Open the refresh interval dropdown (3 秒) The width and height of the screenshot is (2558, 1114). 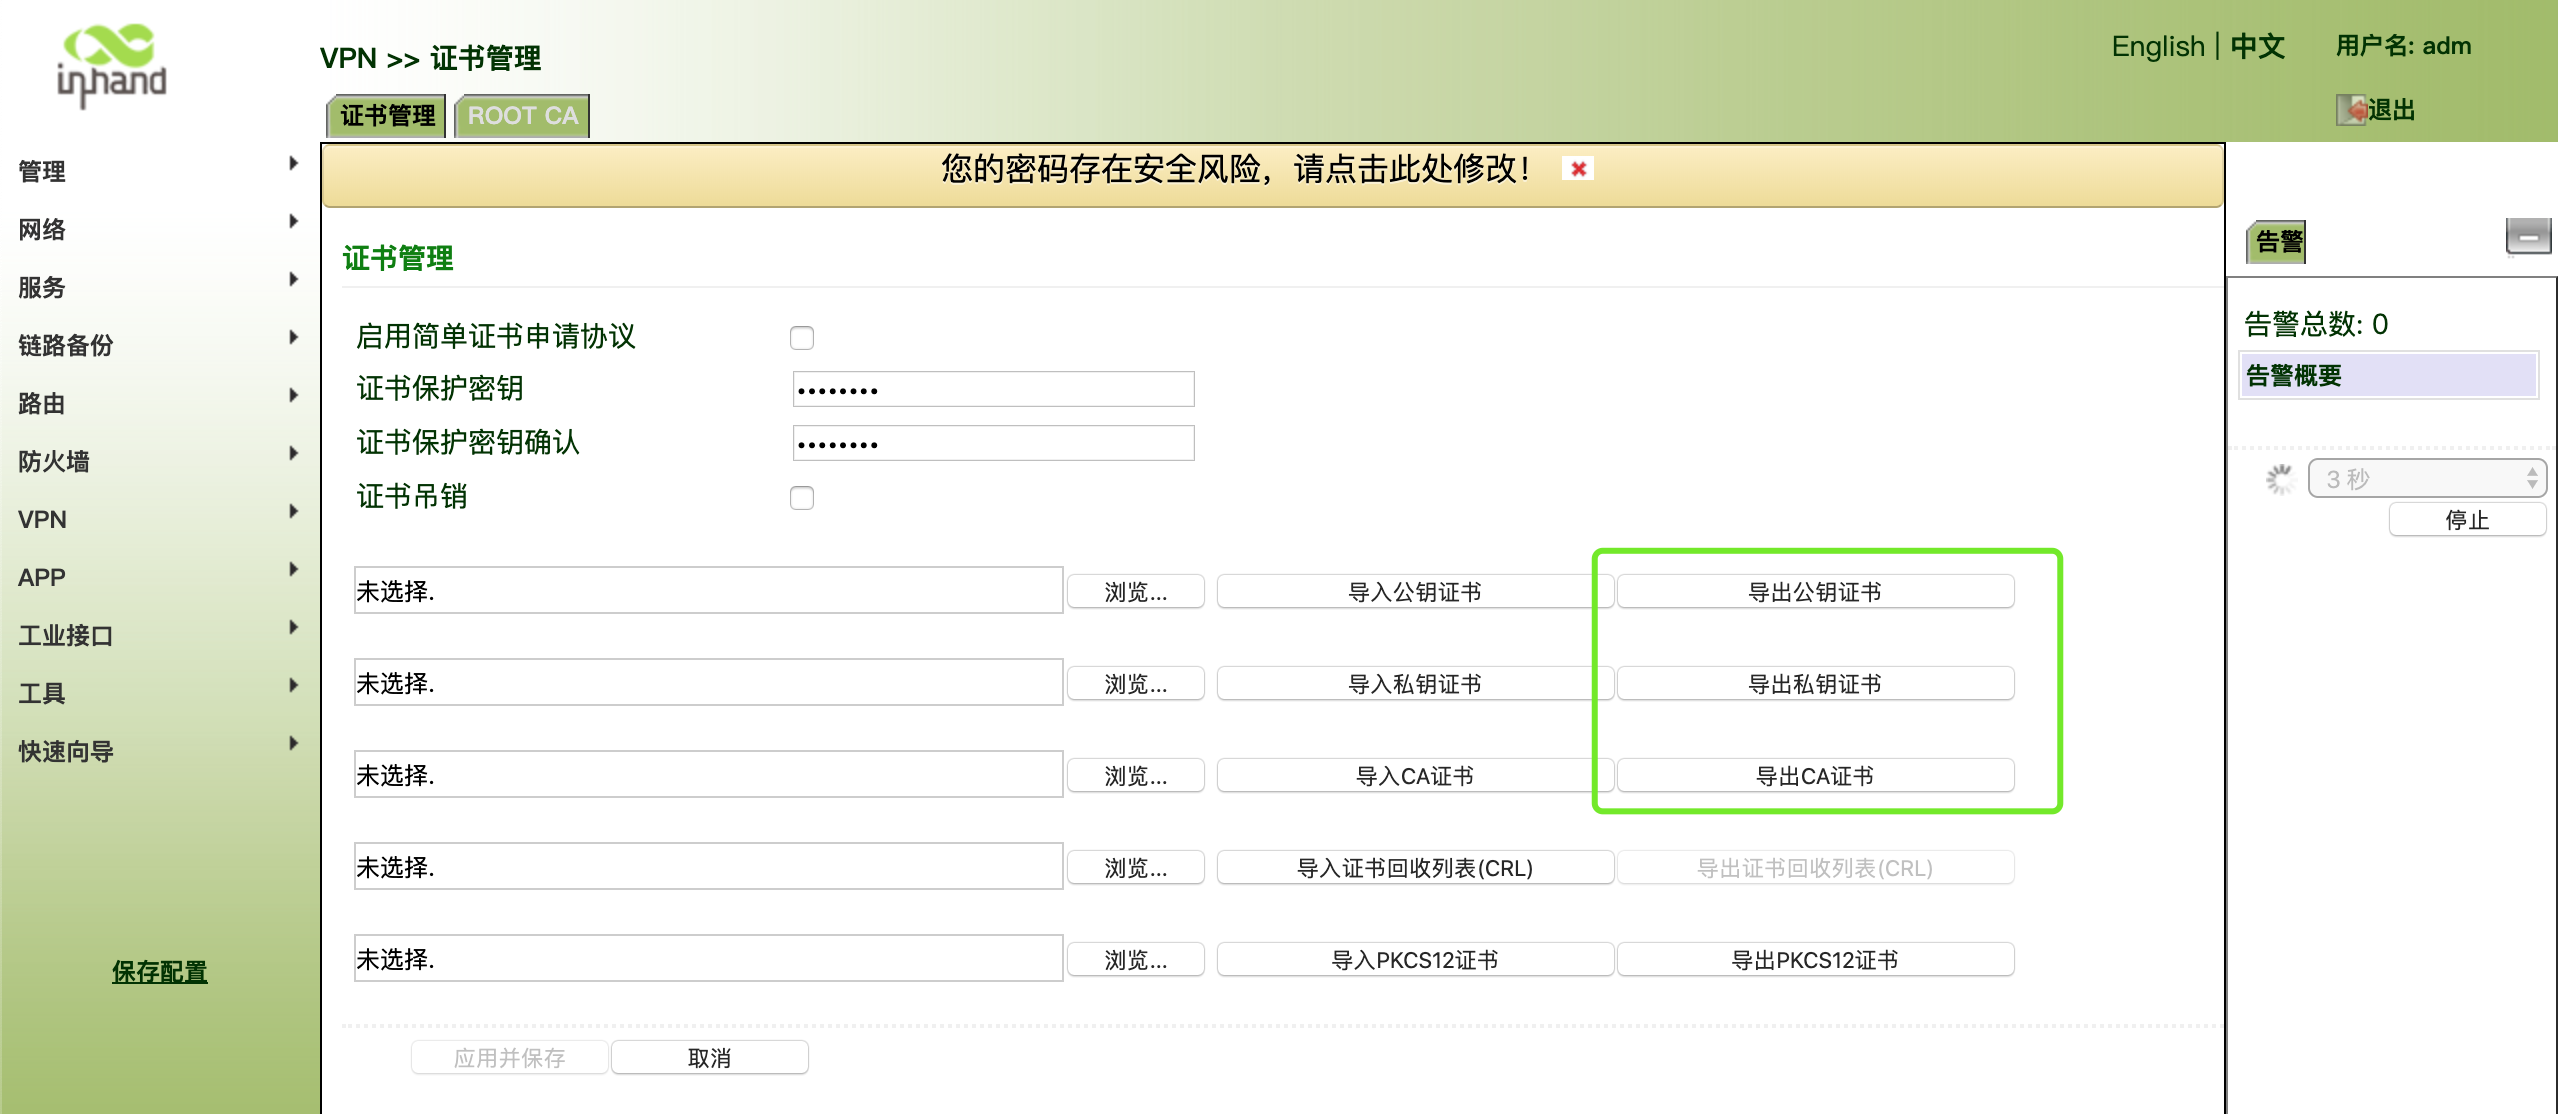pos(2426,479)
